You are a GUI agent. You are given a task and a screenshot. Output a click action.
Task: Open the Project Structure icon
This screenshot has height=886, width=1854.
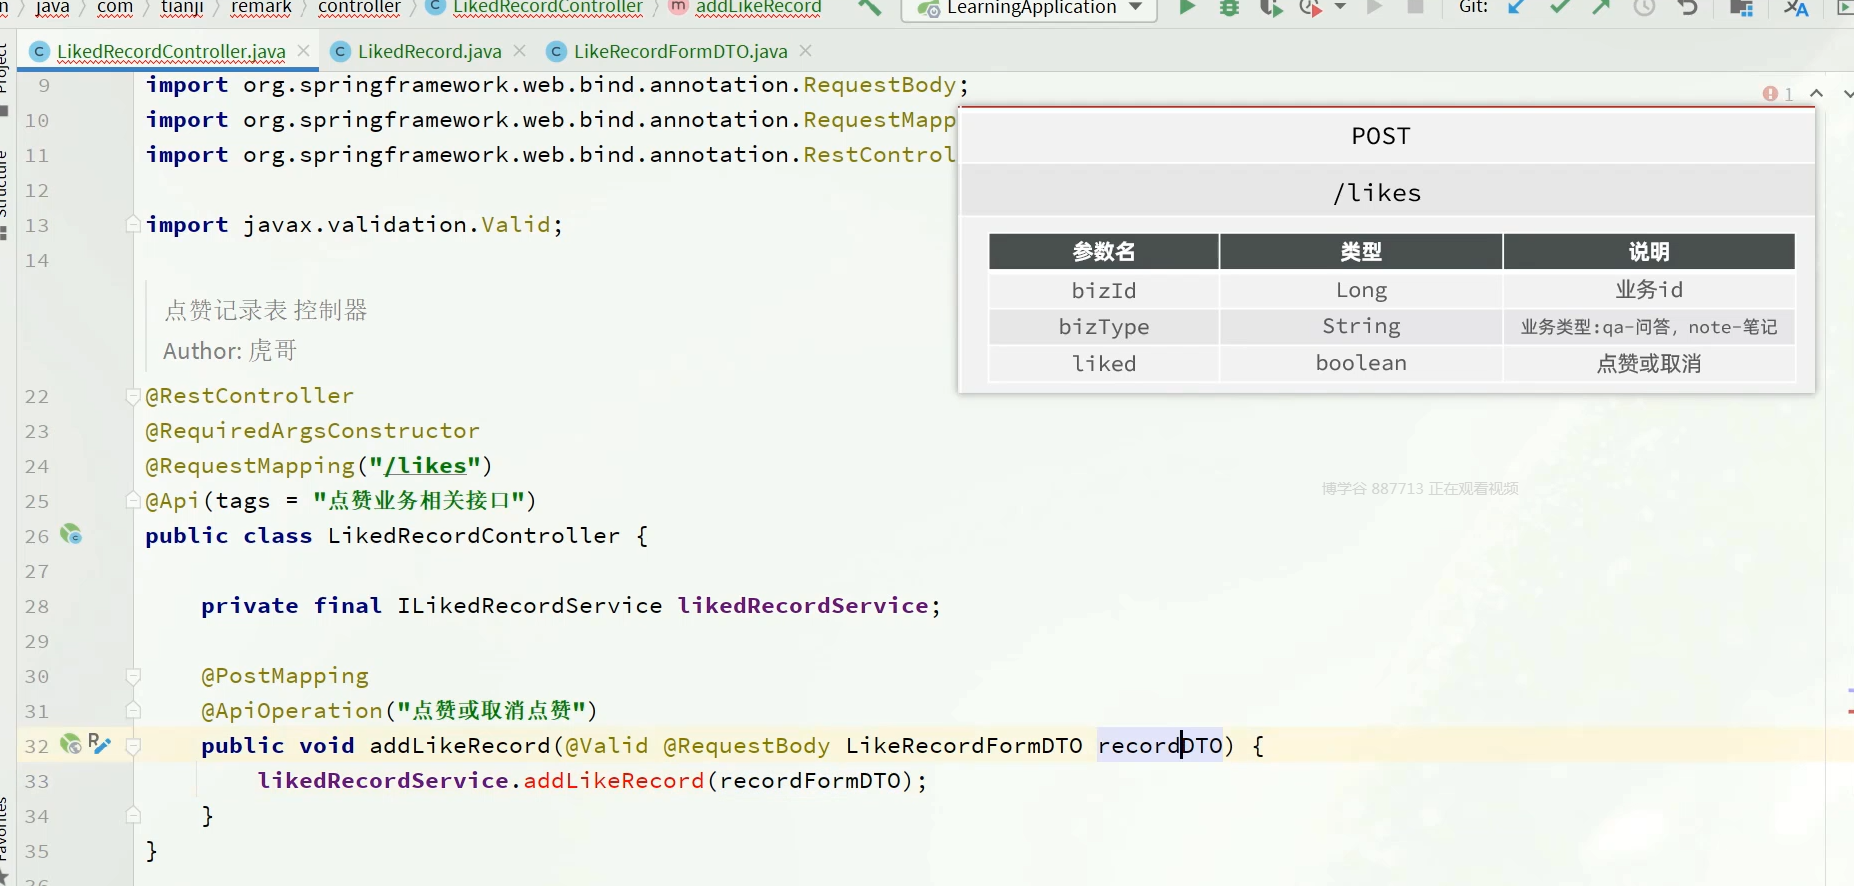pos(1742,8)
